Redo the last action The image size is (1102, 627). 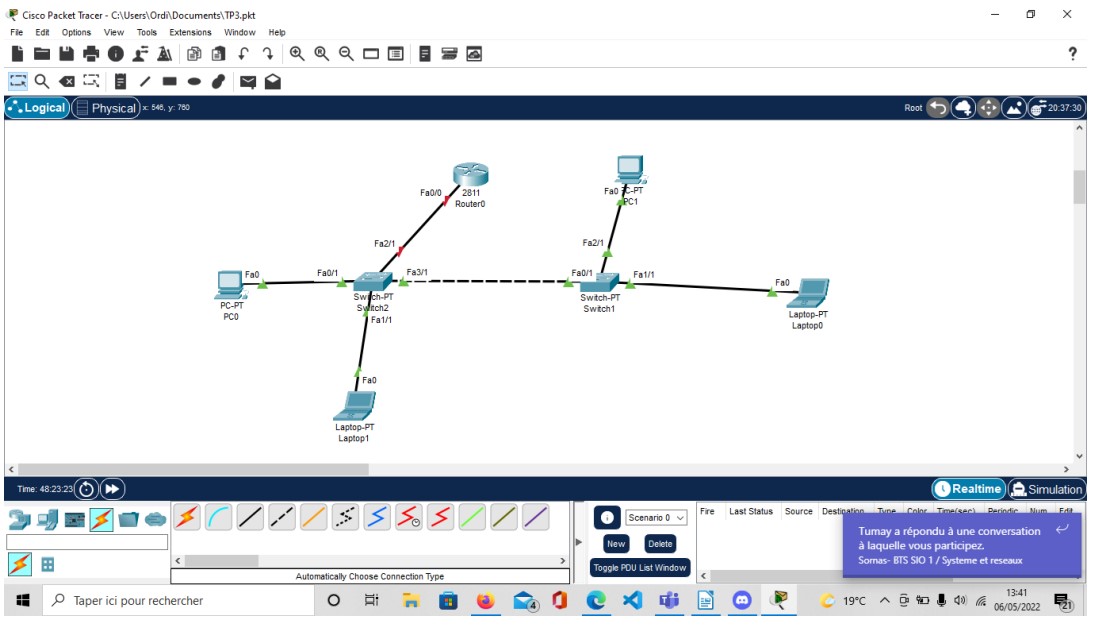click(x=268, y=54)
